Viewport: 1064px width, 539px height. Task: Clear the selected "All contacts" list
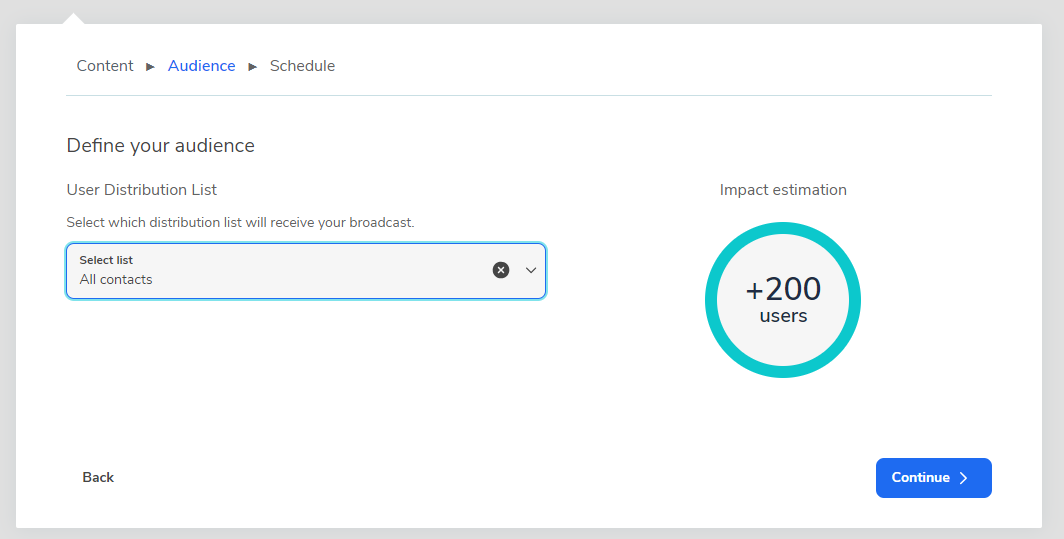501,270
